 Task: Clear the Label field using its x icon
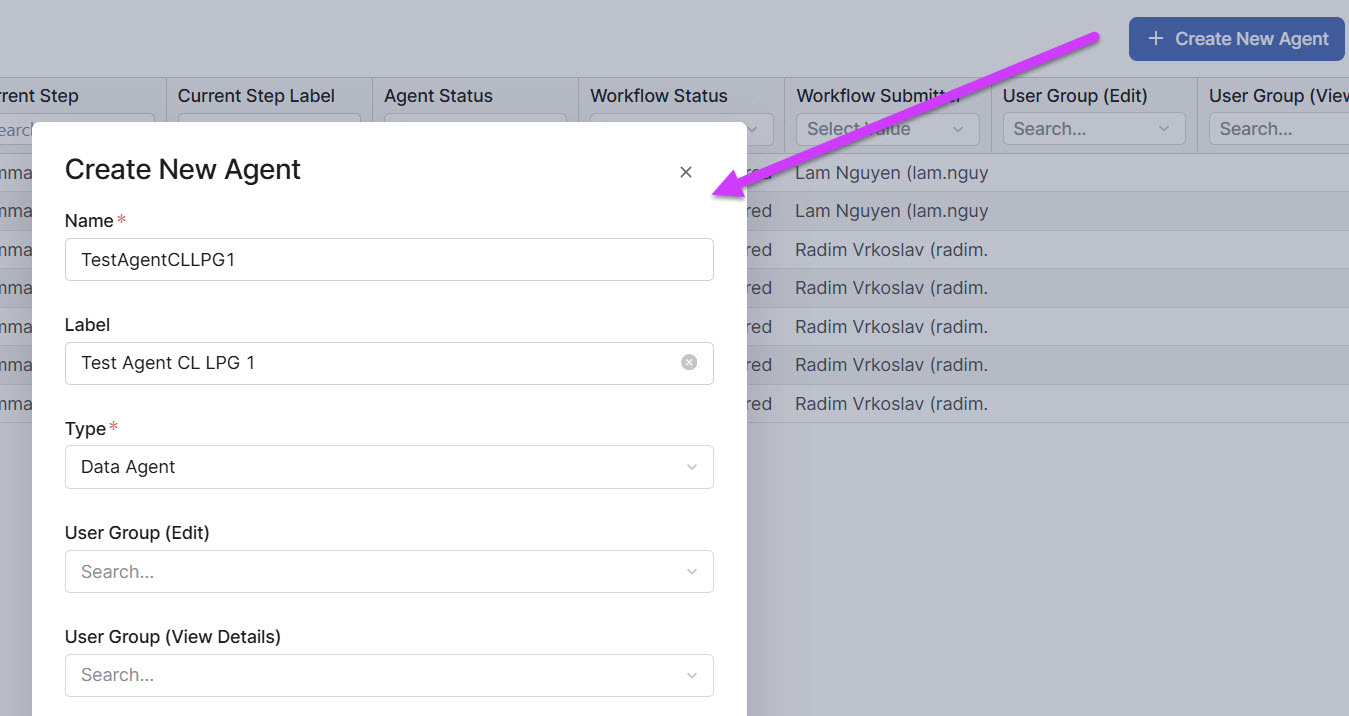tap(689, 363)
